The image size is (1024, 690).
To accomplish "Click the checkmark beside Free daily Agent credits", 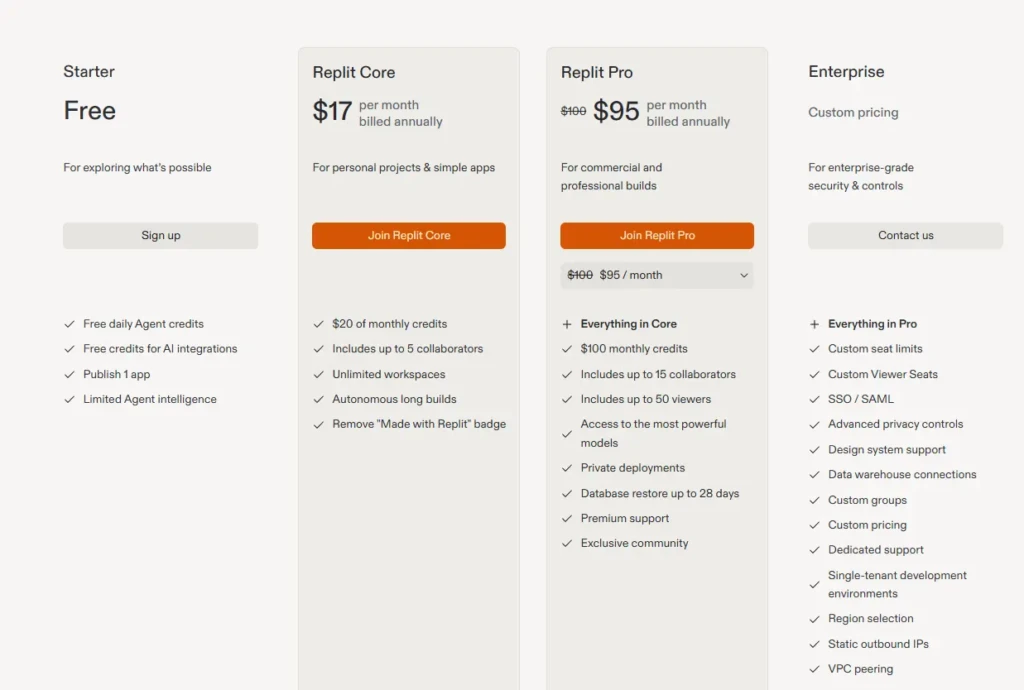I will [68, 324].
